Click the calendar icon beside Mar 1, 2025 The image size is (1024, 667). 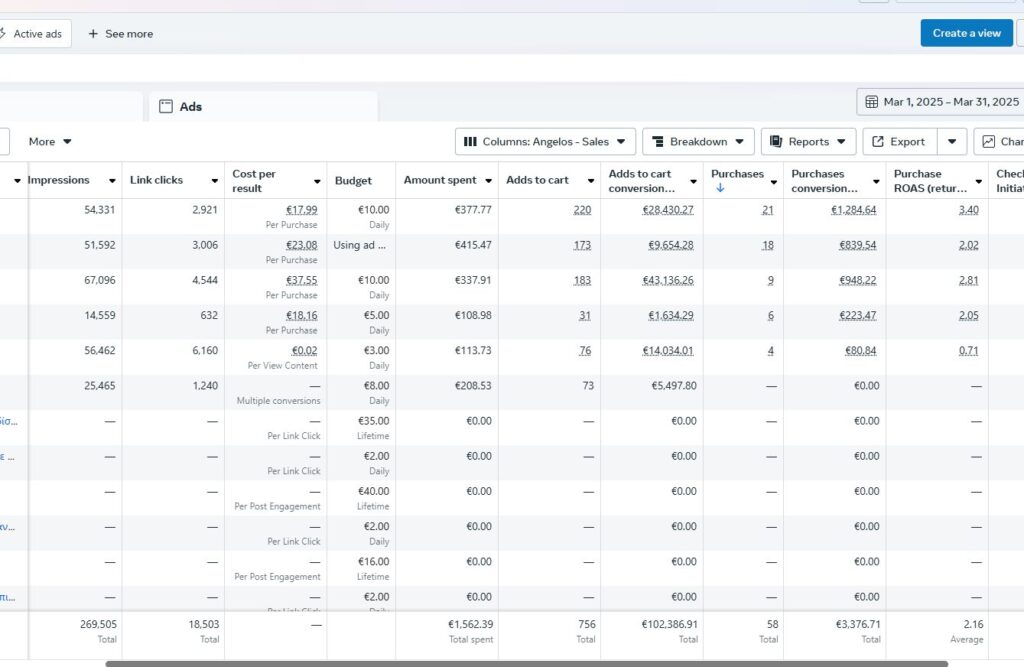[x=871, y=102]
